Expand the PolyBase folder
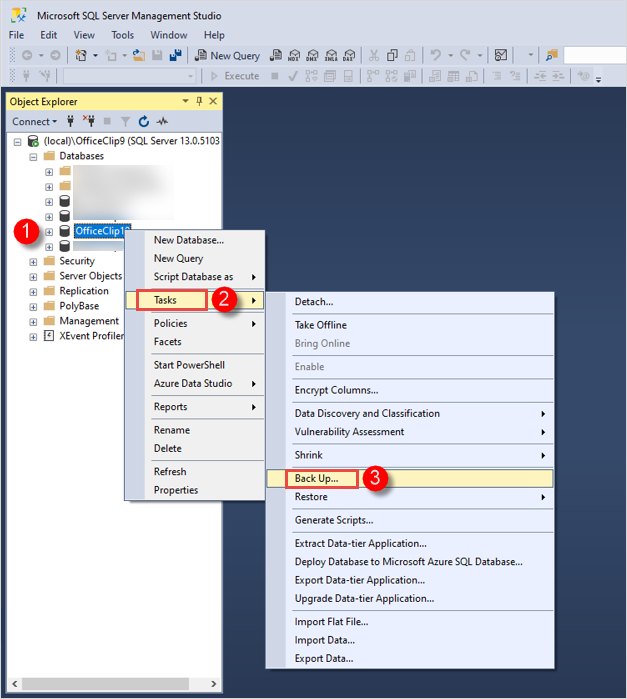The height and width of the screenshot is (699, 627). [x=33, y=307]
